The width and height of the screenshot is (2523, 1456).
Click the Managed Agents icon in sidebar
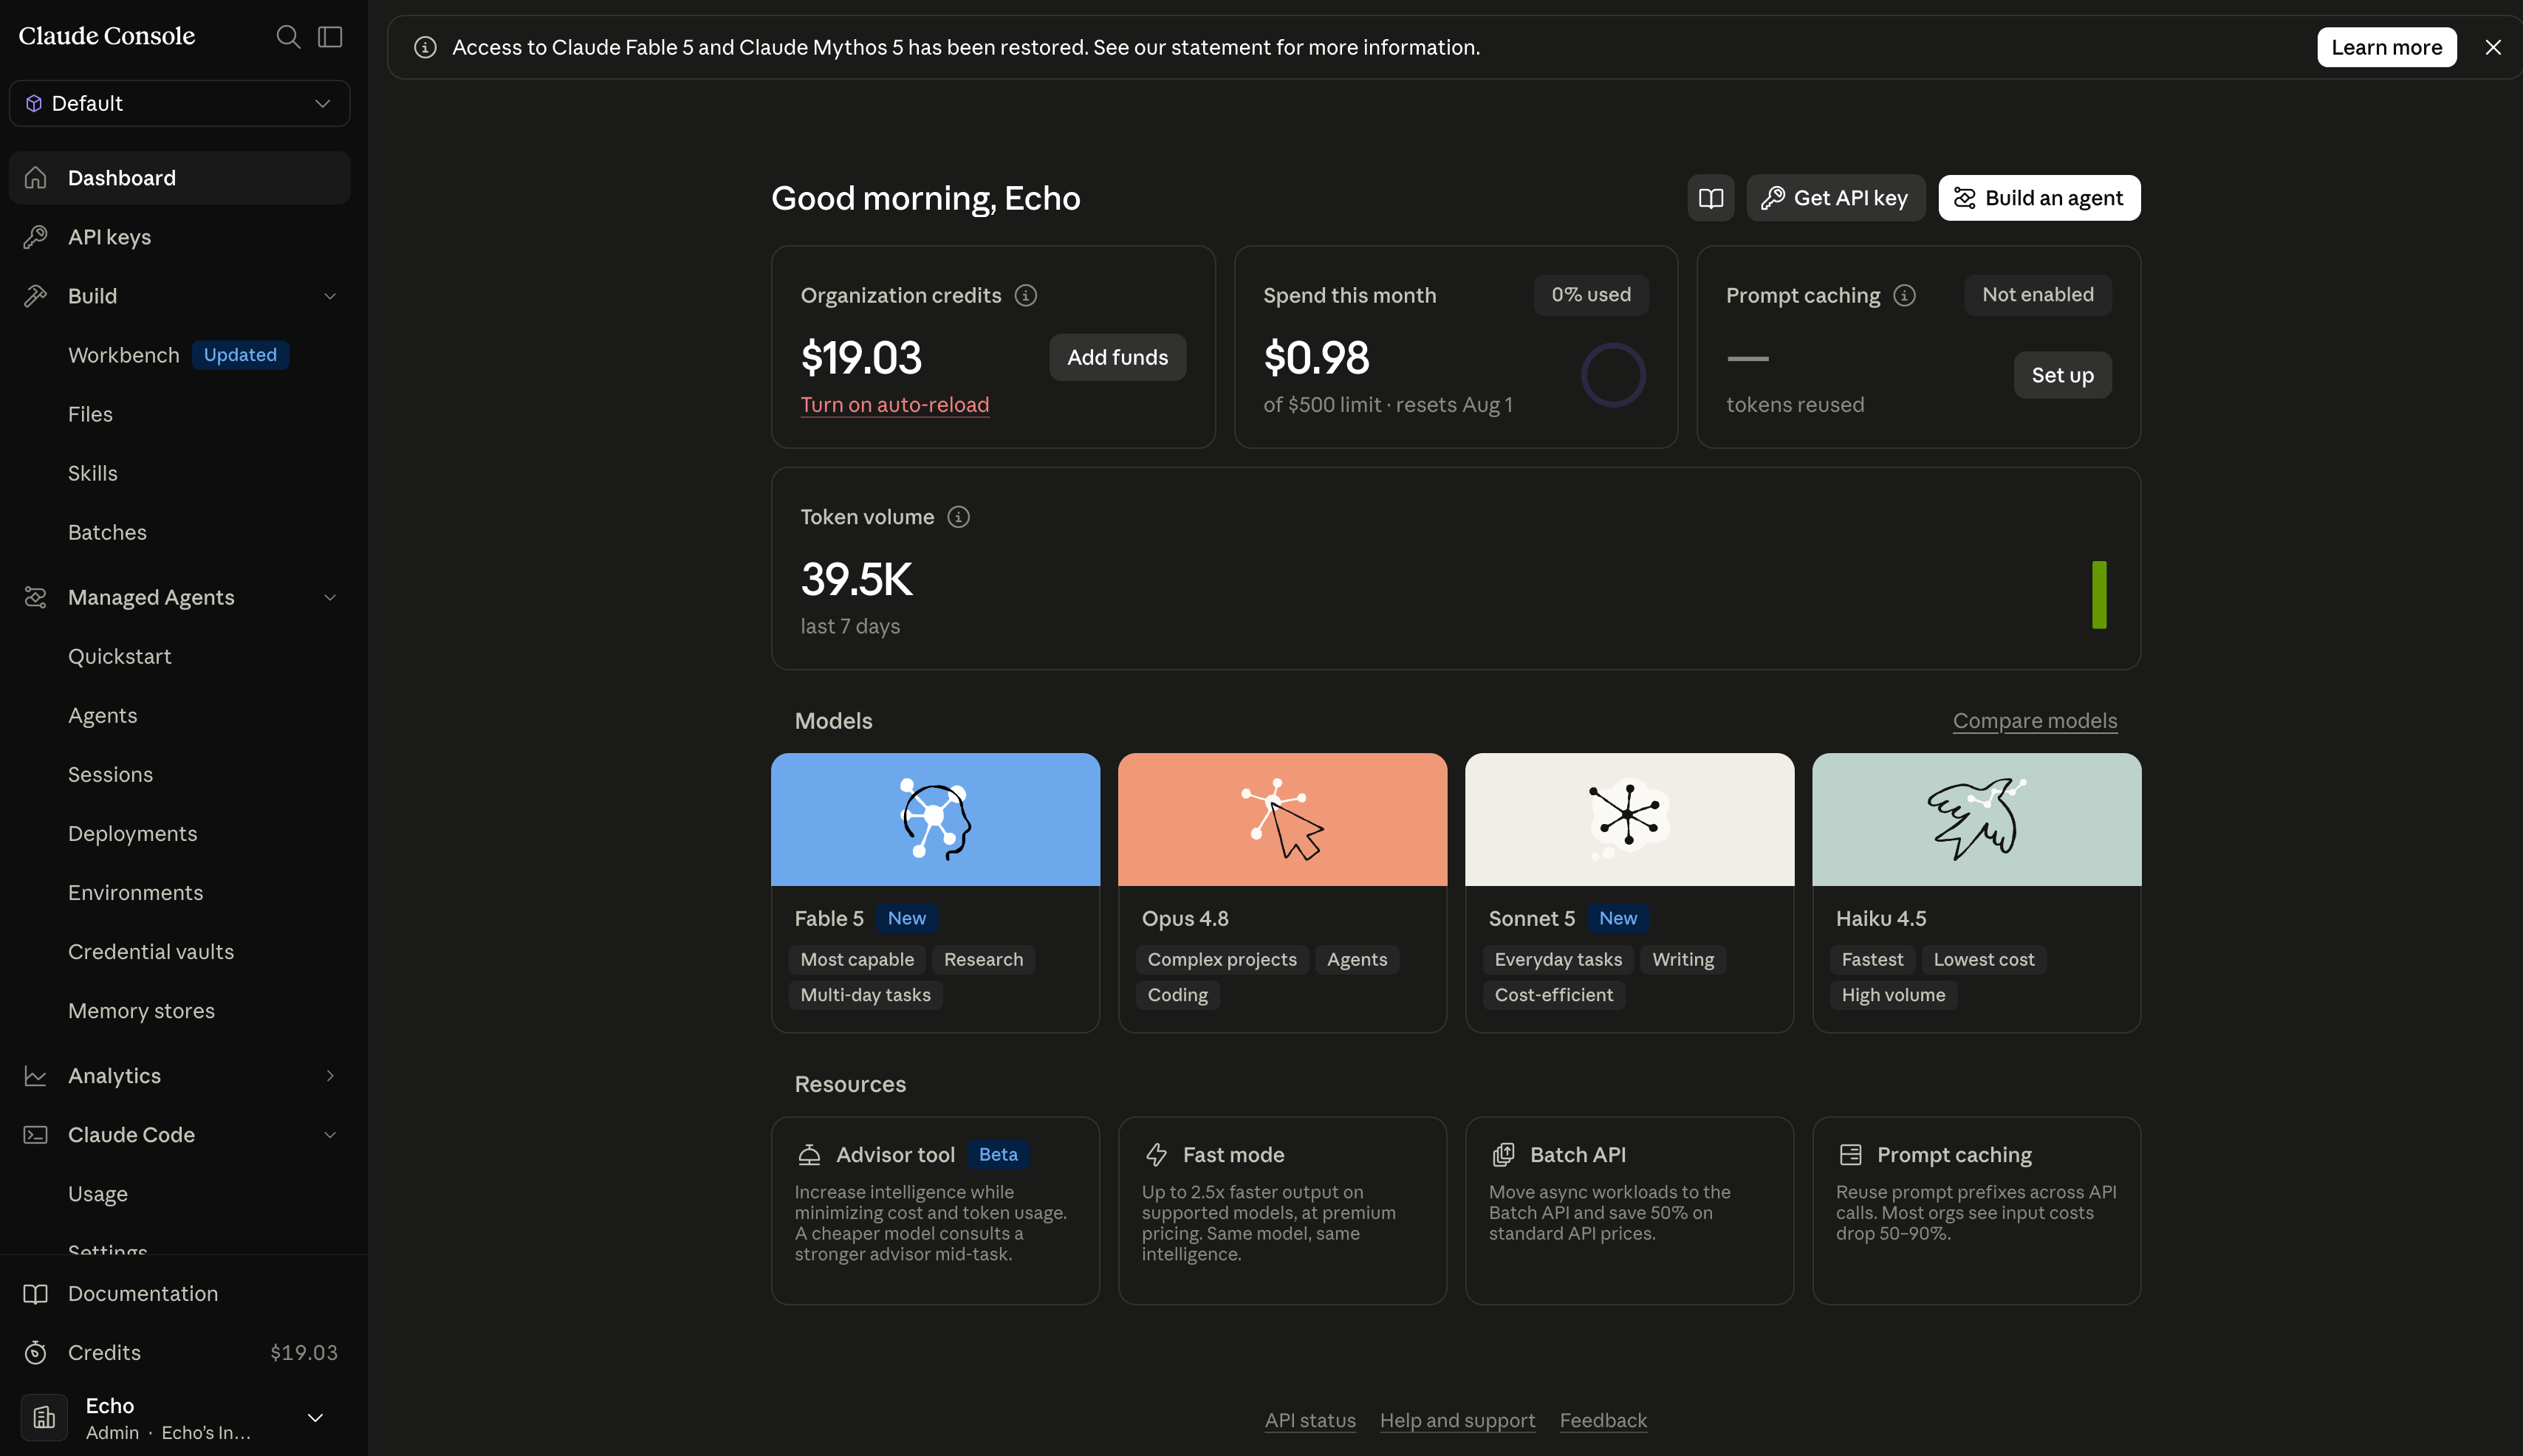(x=36, y=597)
